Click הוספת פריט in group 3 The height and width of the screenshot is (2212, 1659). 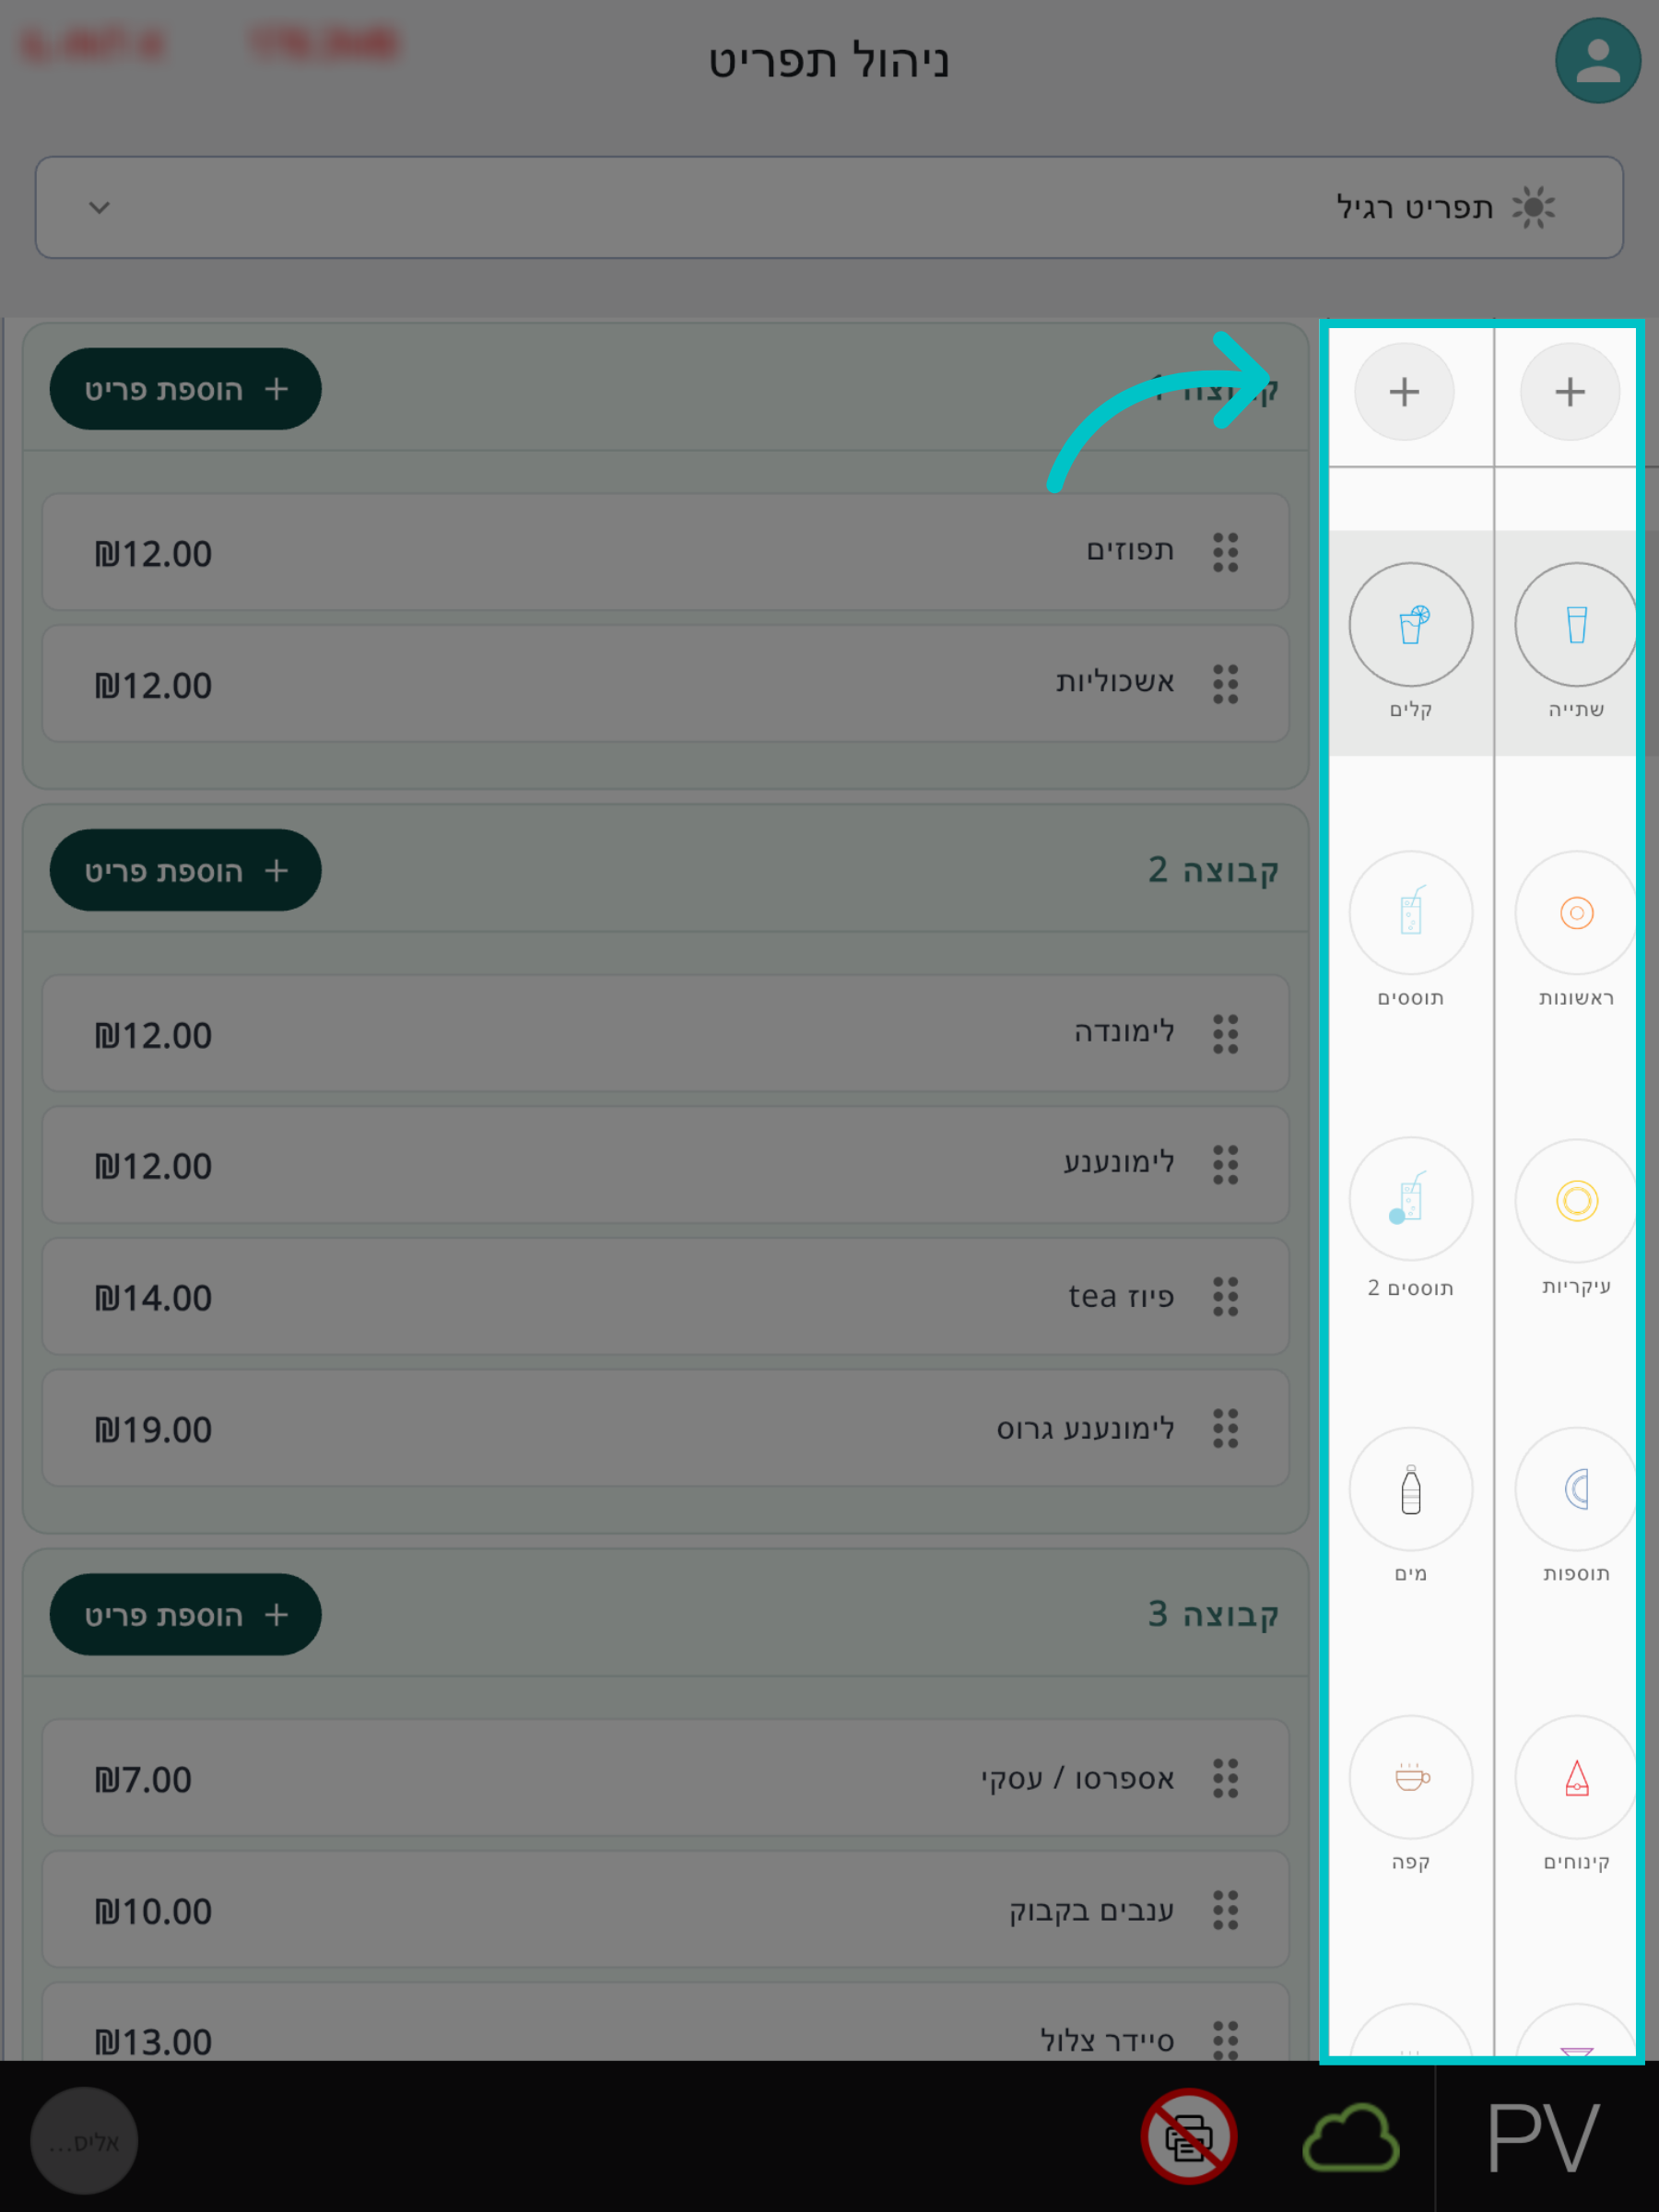(186, 1614)
